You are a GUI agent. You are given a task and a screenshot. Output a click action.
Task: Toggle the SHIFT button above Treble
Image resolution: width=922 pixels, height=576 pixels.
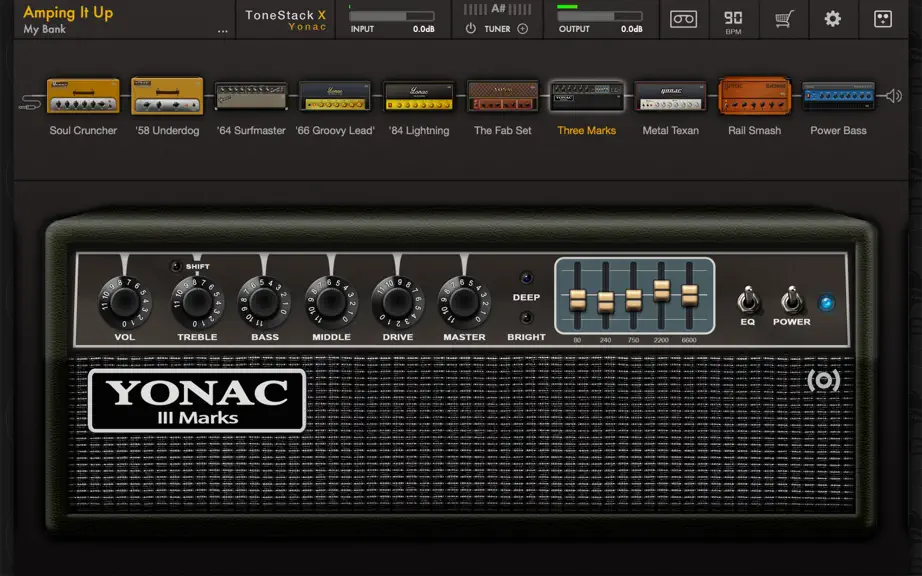tap(176, 267)
